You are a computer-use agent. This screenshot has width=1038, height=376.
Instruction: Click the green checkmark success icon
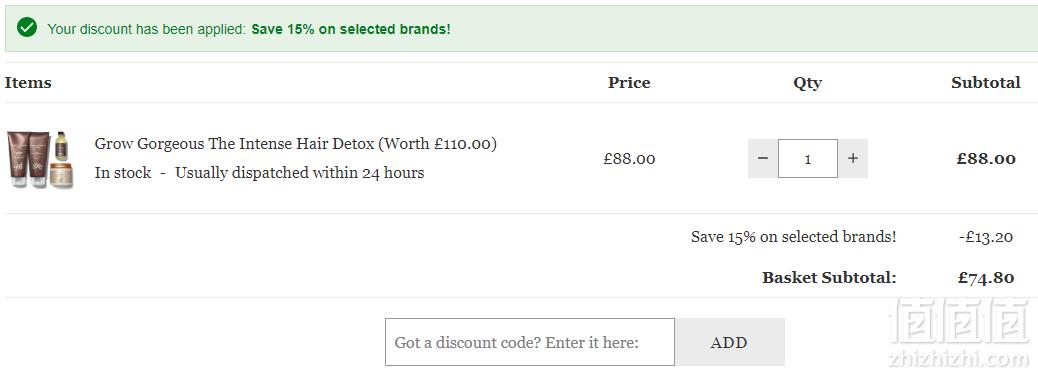coord(27,28)
